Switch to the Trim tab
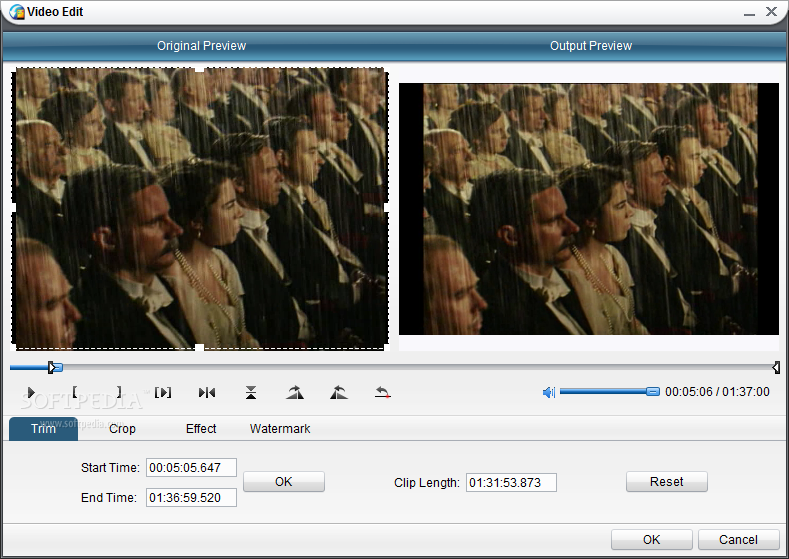 tap(43, 429)
